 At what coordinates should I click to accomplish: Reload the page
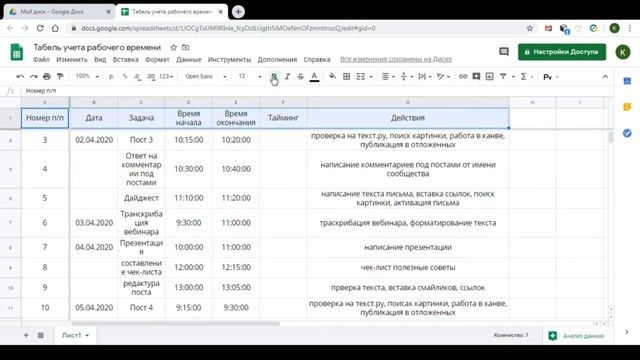point(40,28)
